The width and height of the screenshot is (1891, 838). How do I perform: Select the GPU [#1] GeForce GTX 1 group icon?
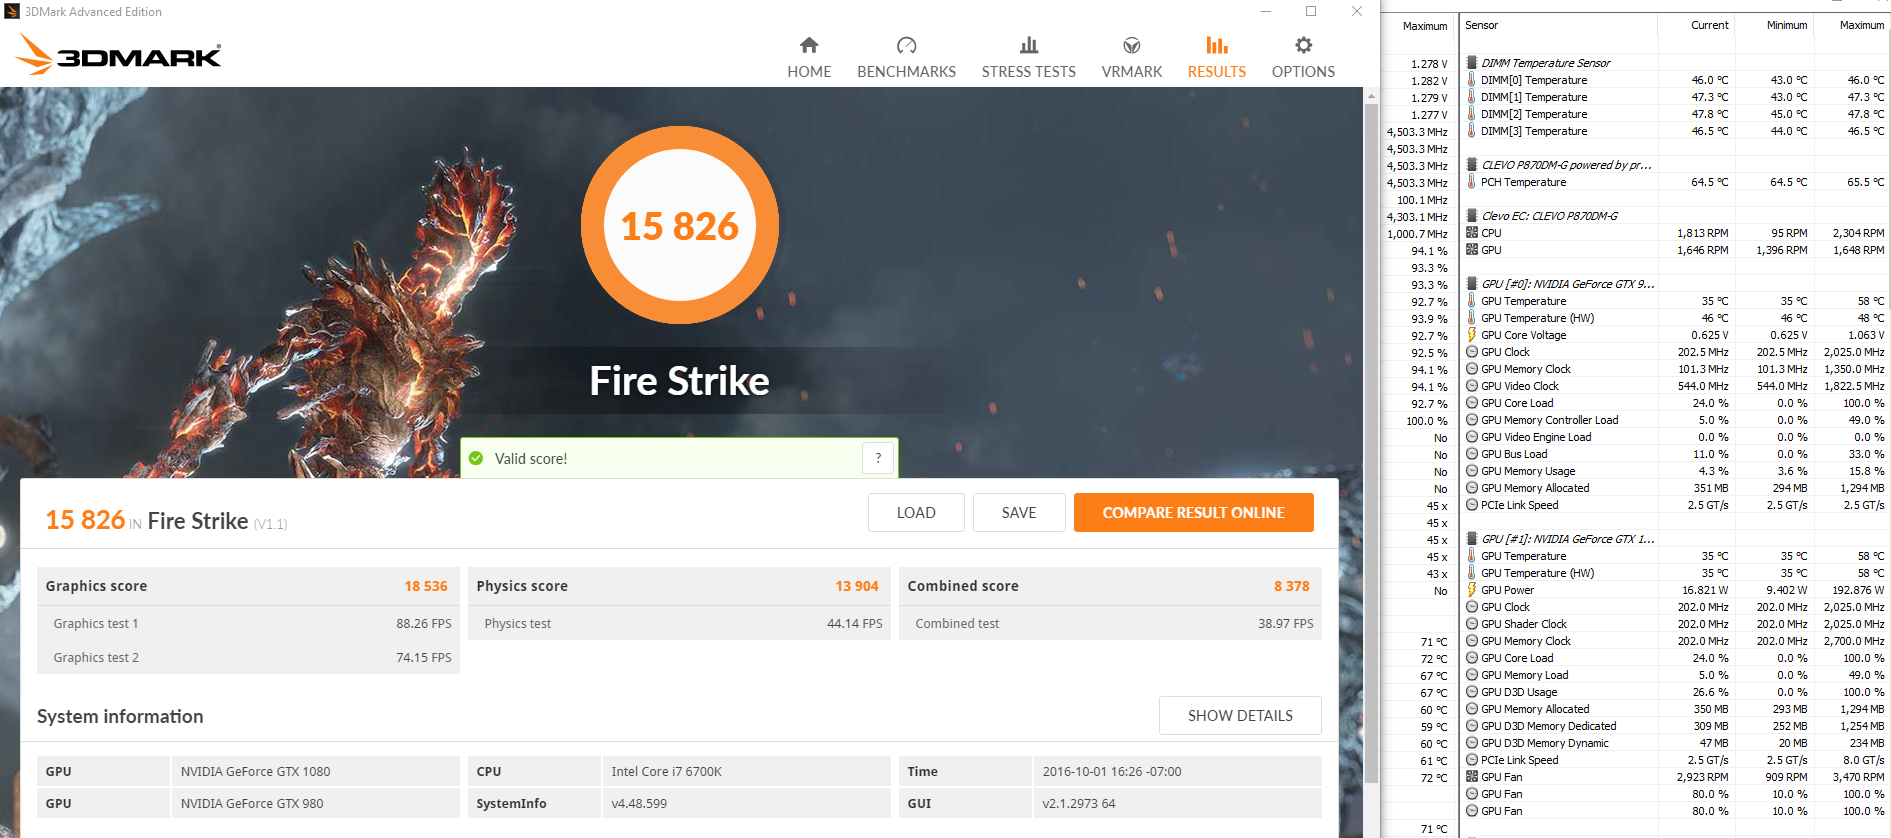pos(1472,538)
